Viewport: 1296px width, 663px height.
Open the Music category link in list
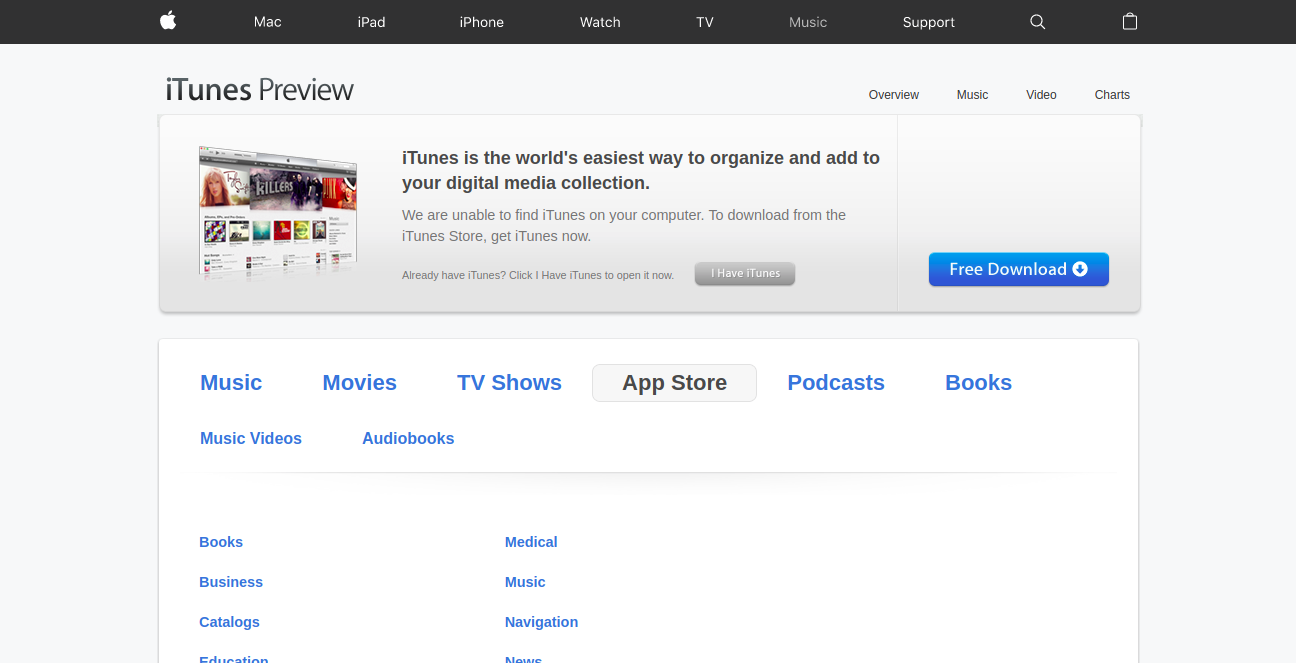525,582
